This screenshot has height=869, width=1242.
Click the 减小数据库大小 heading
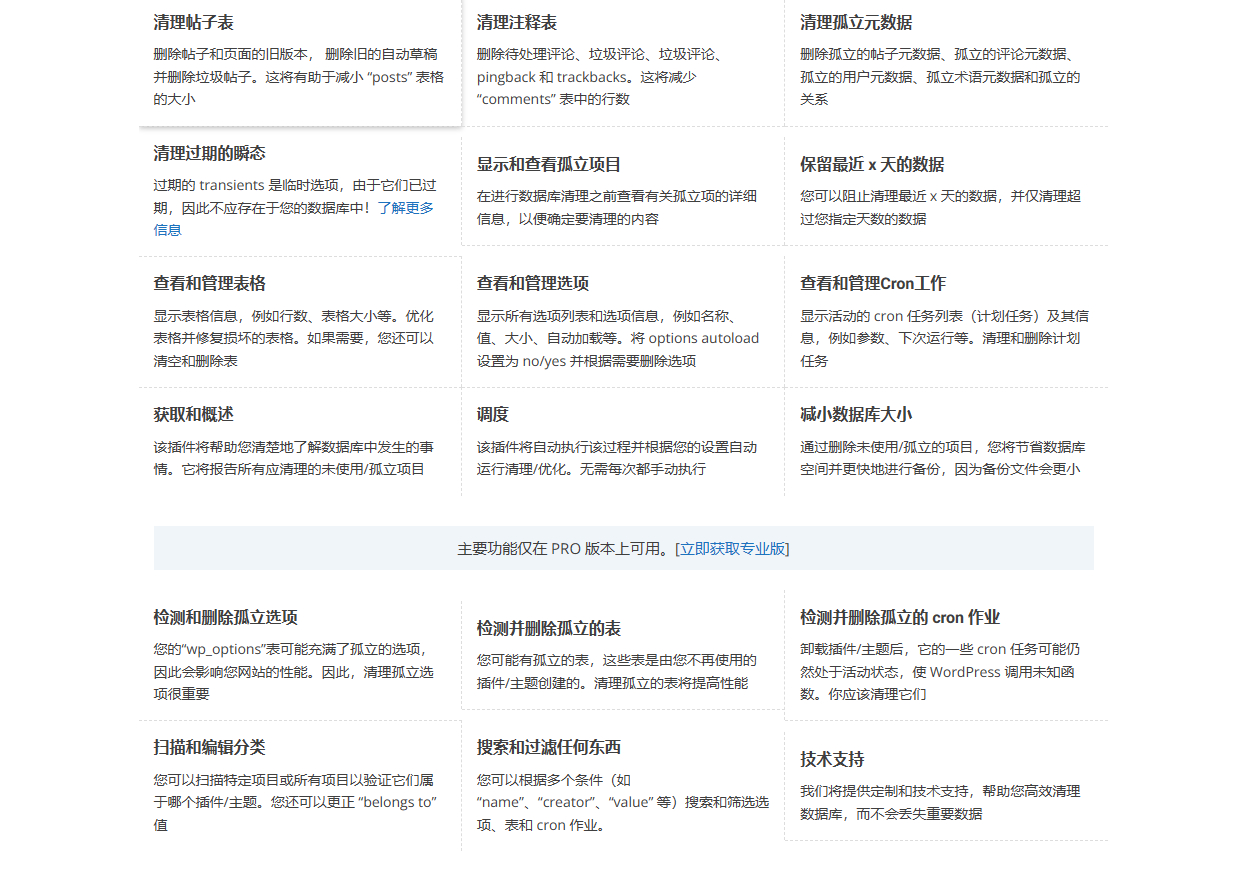856,414
